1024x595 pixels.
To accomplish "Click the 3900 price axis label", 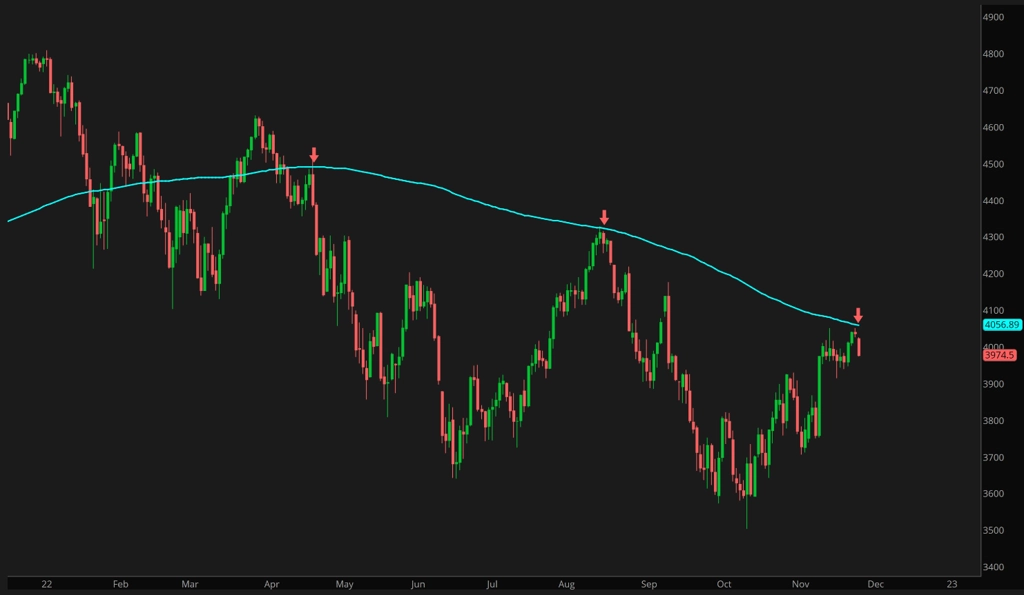I will pyautogui.click(x=993, y=384).
